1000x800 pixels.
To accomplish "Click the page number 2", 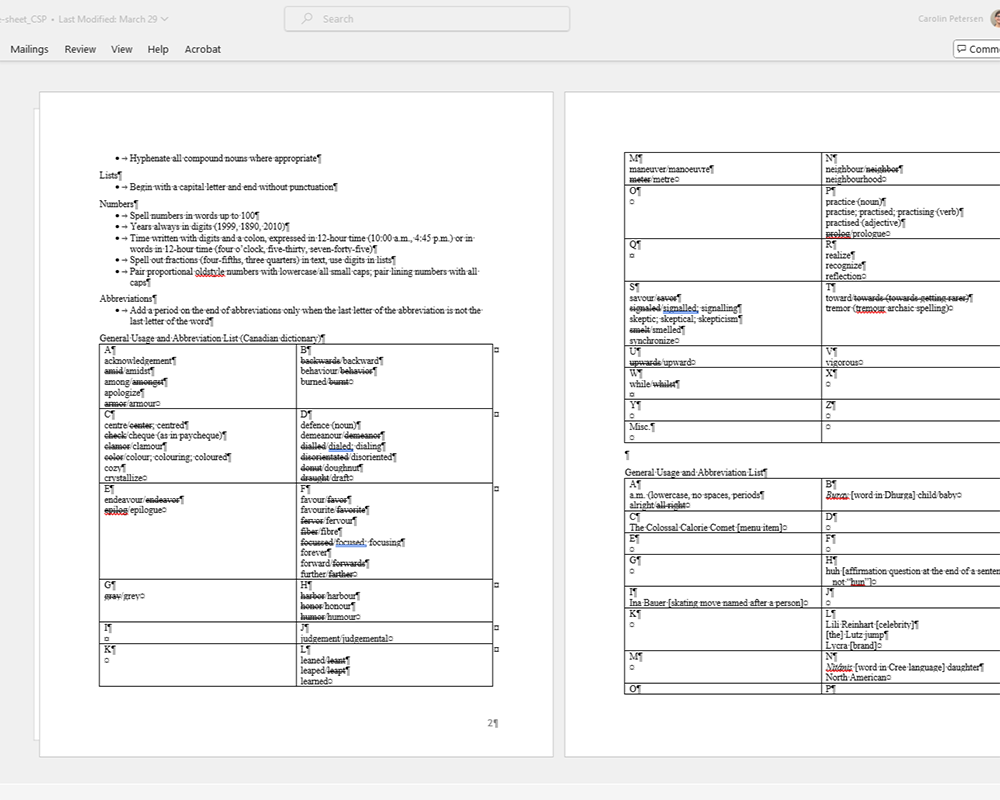I will [x=490, y=723].
